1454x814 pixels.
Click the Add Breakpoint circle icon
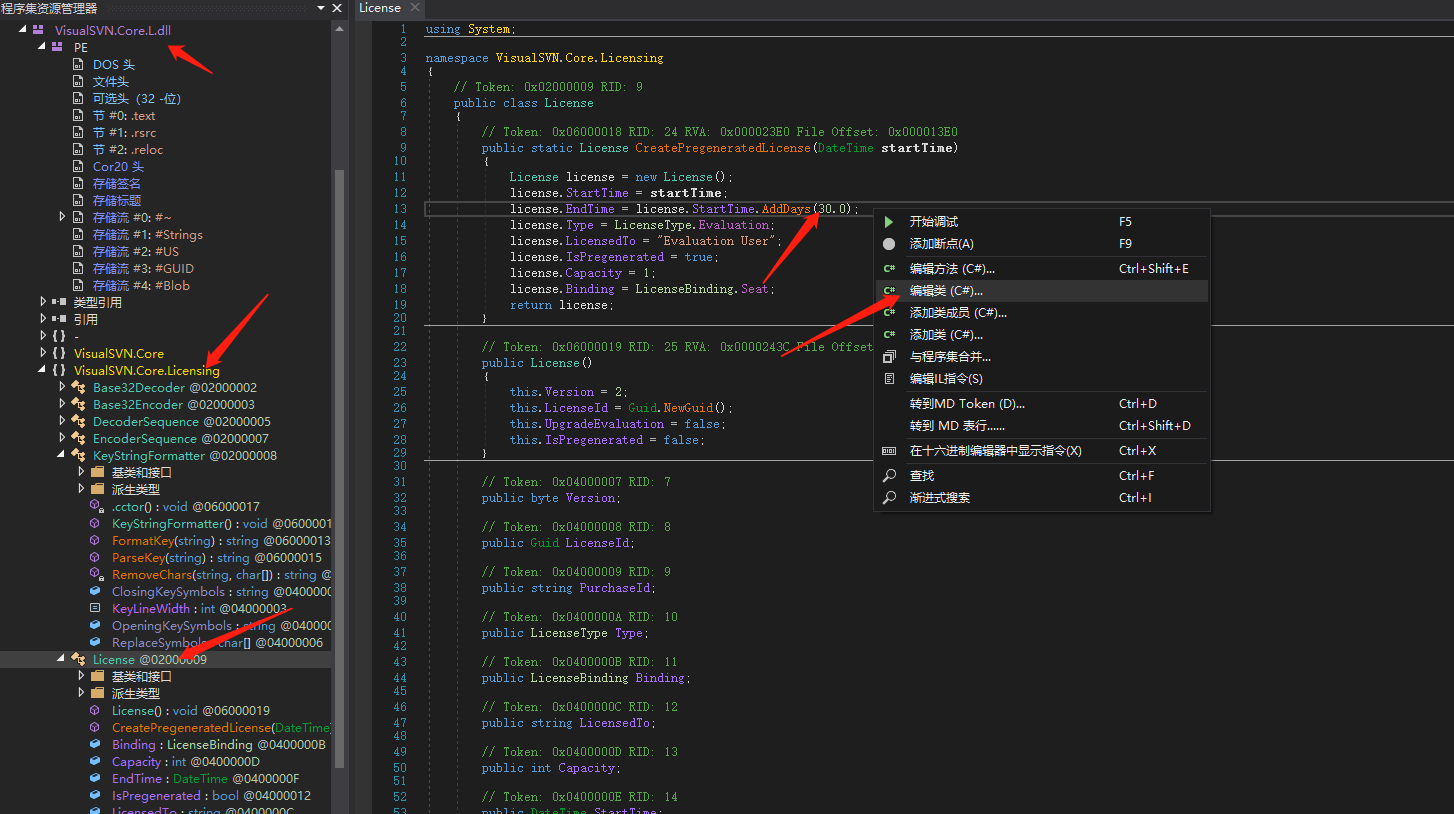pos(889,244)
